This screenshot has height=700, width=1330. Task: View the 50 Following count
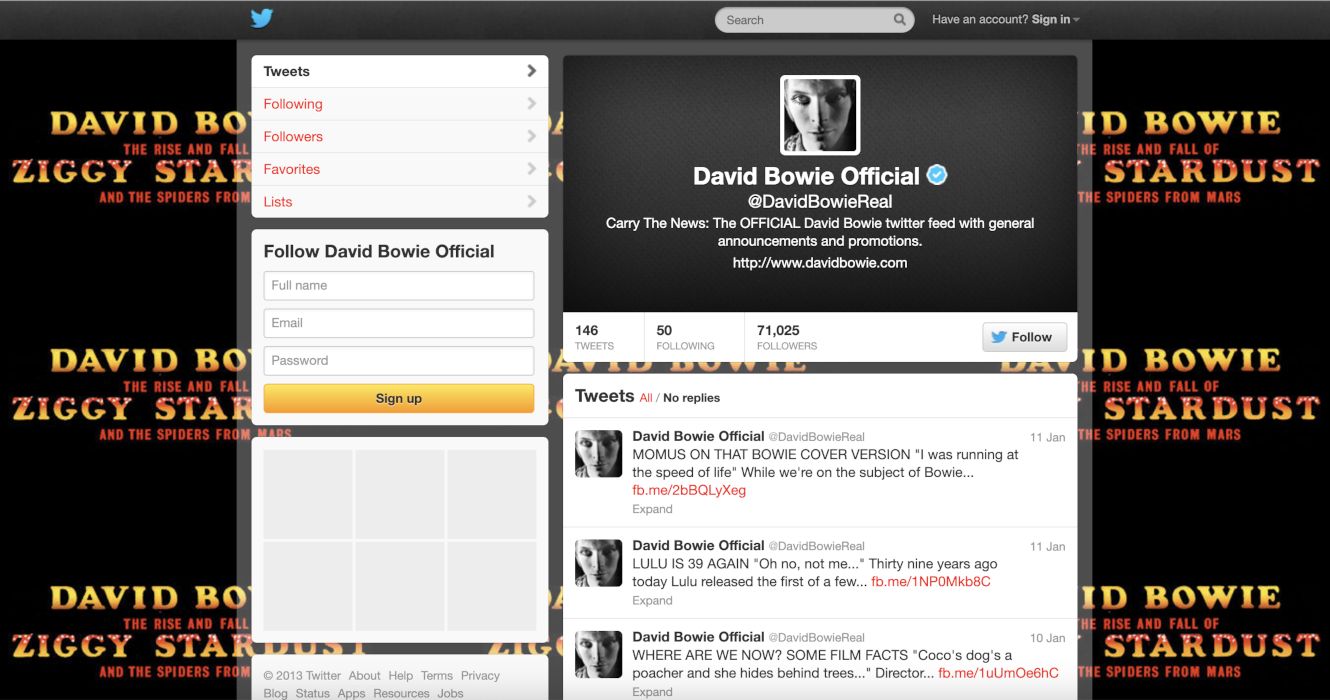[x=685, y=337]
